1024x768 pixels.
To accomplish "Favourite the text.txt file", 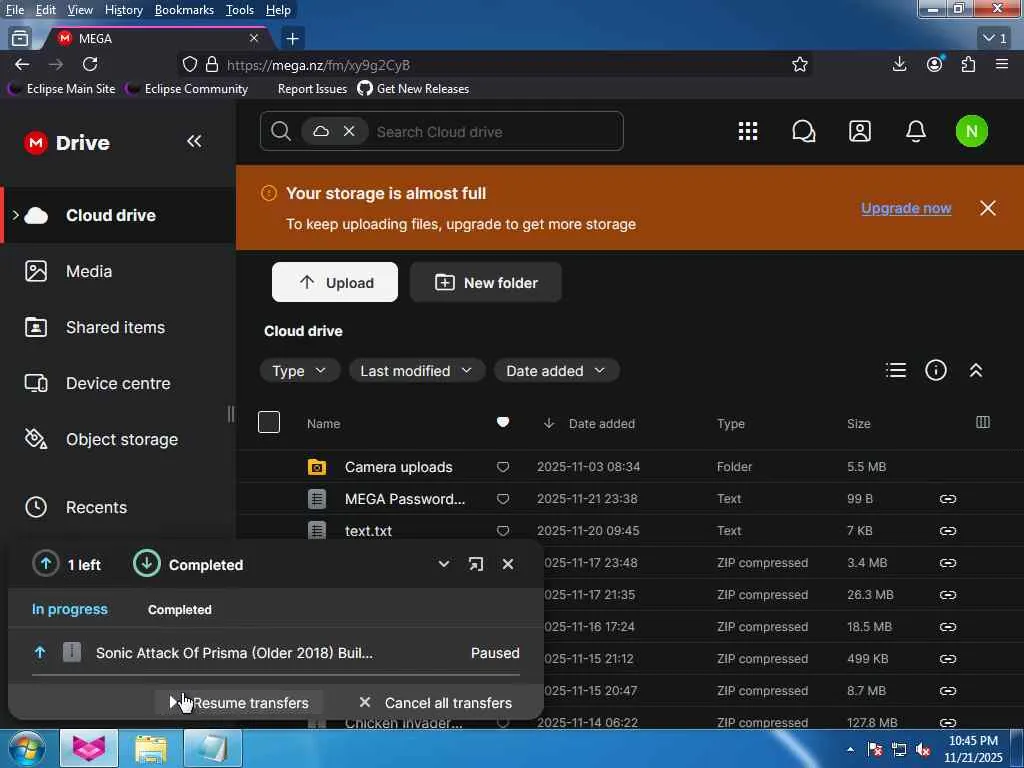I will coord(502,531).
